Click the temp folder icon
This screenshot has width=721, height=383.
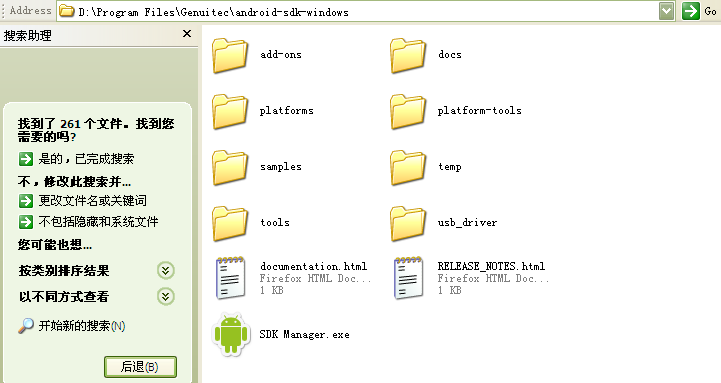408,168
